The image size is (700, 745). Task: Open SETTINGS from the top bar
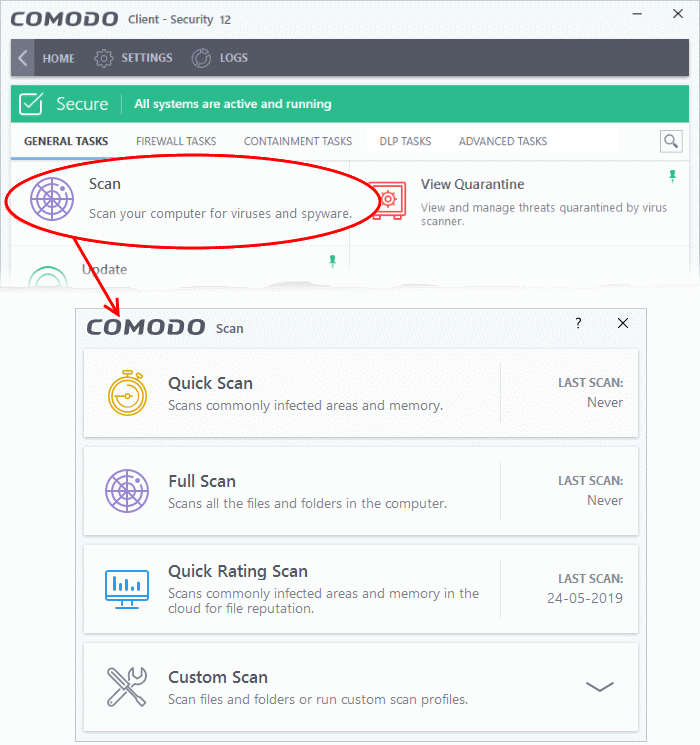(x=146, y=58)
